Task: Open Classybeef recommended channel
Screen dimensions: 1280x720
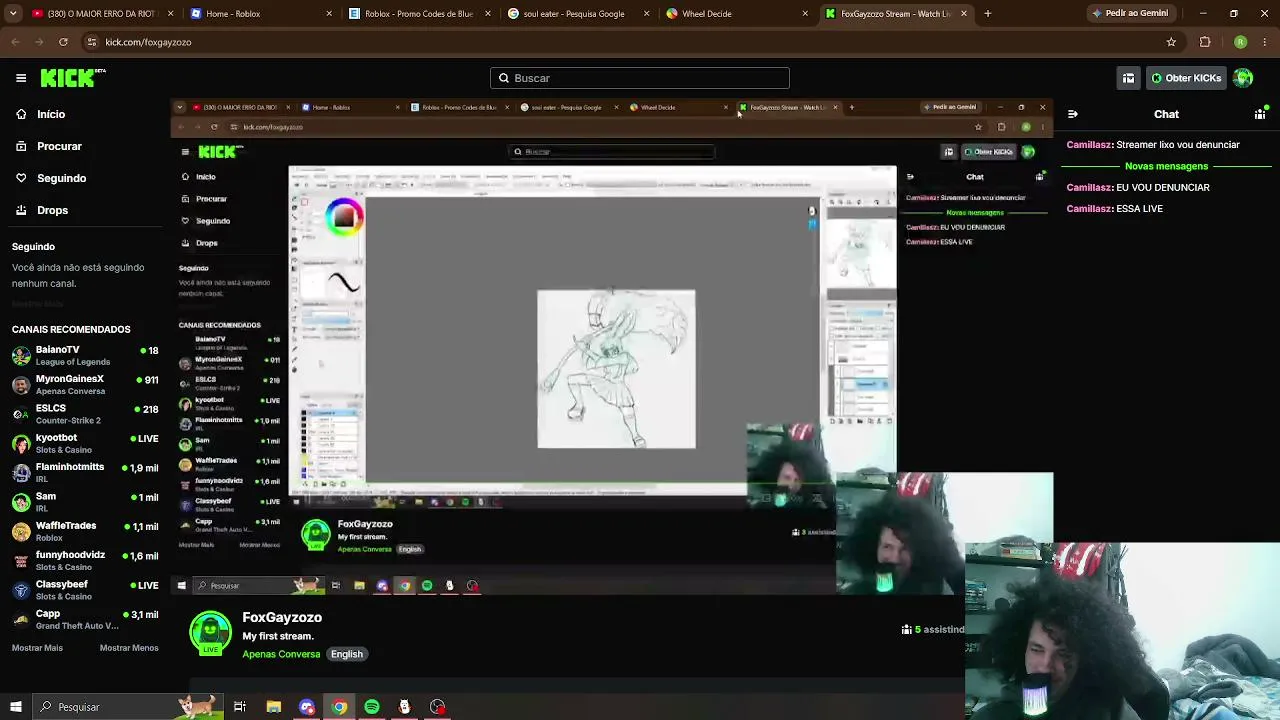Action: pyautogui.click(x=85, y=590)
